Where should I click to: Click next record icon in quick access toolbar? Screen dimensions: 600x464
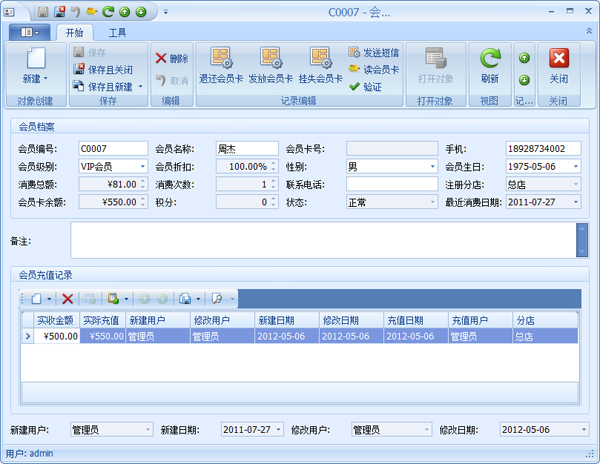[x=141, y=12]
